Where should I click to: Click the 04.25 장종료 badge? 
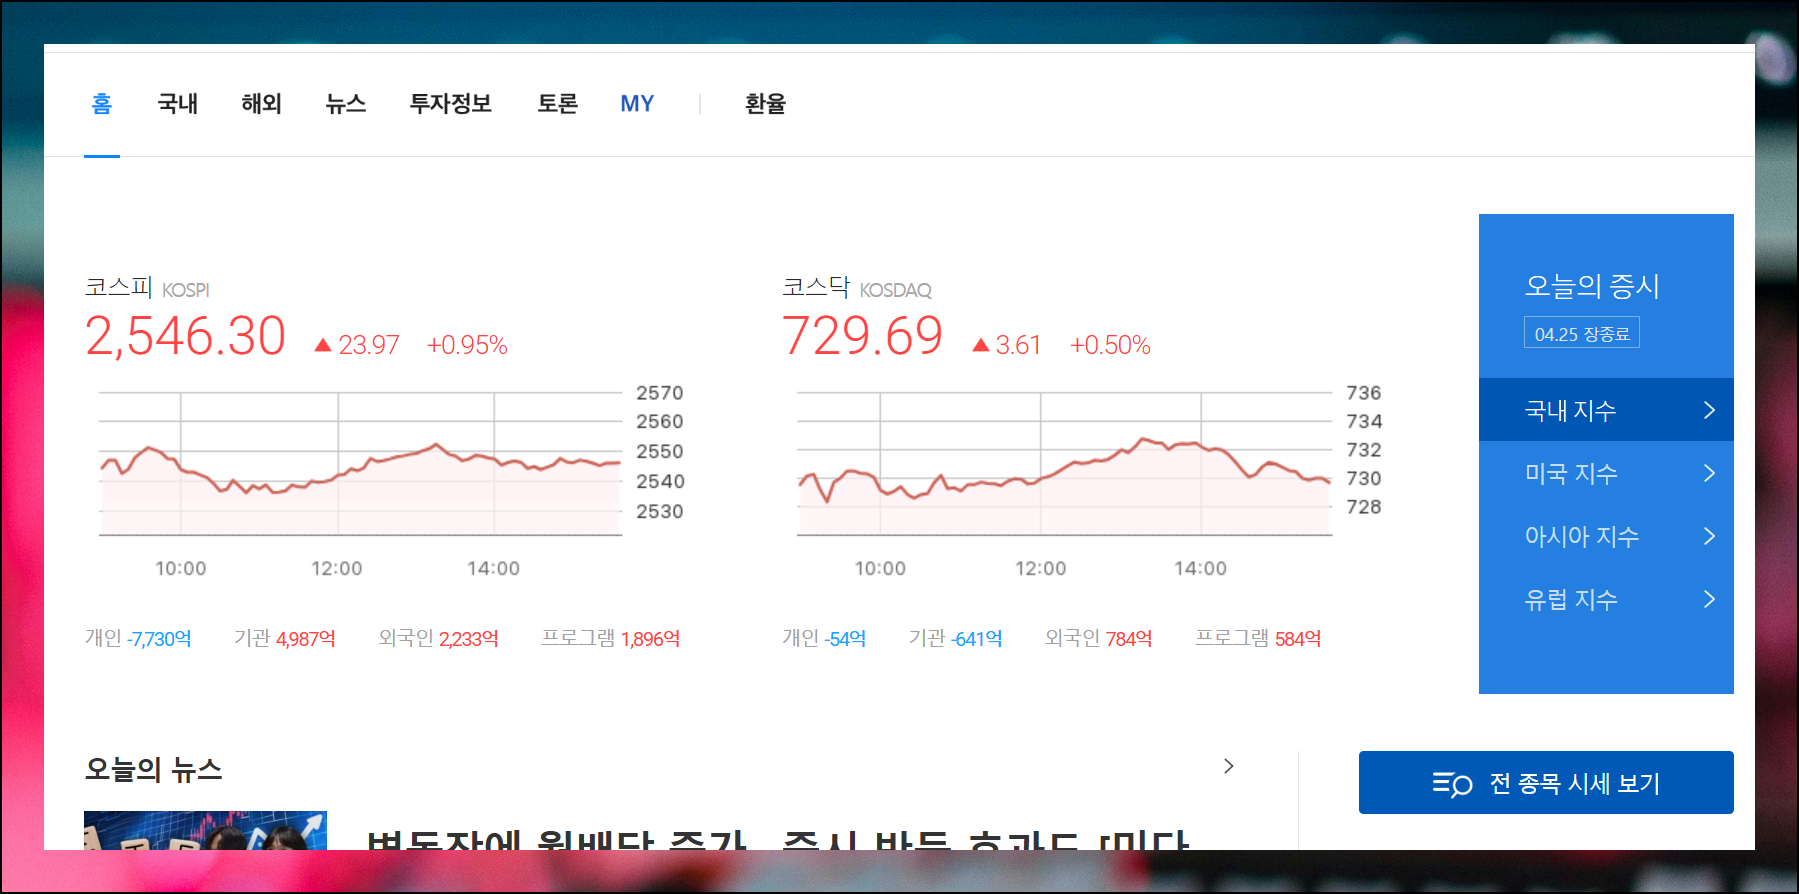coord(1582,333)
